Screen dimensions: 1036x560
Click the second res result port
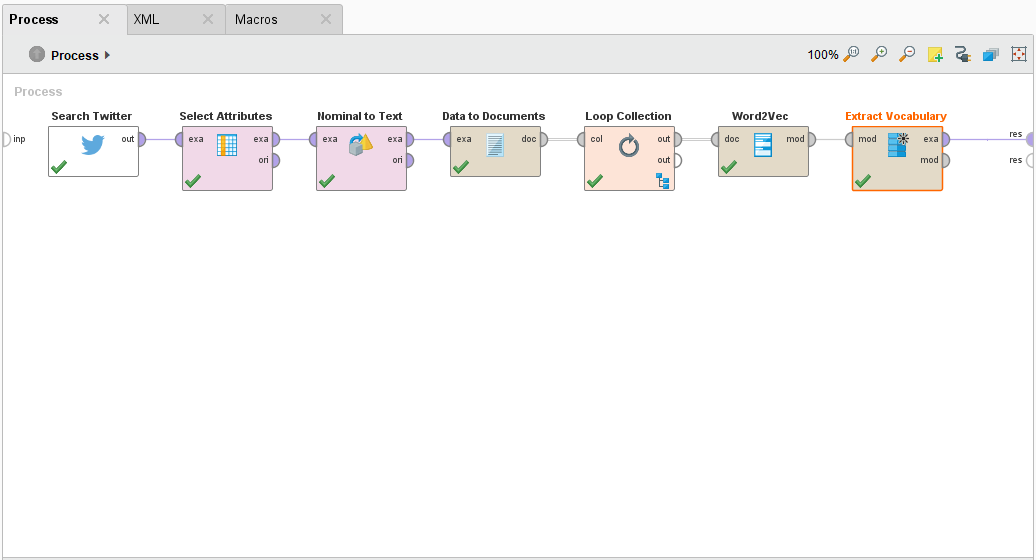click(1031, 160)
